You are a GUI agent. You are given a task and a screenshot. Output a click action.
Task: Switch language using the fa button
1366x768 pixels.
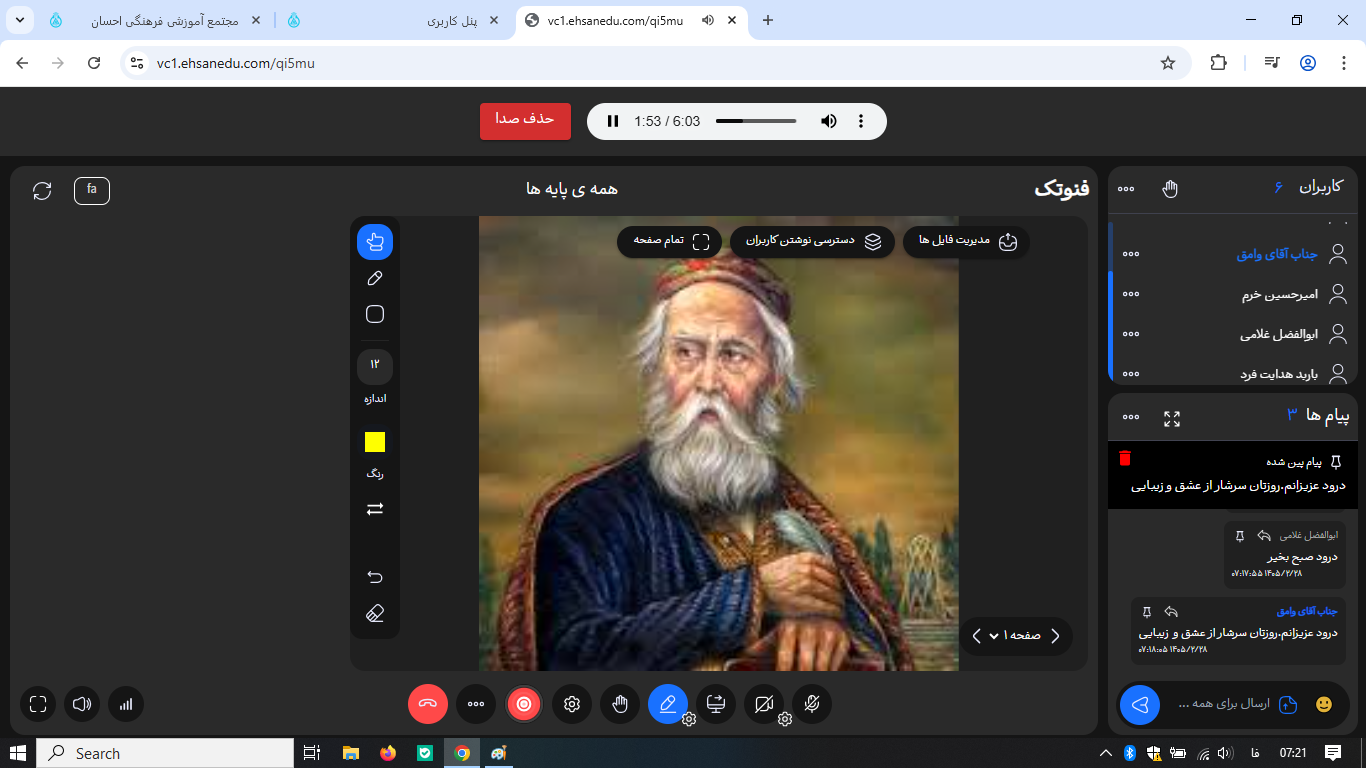(x=92, y=190)
